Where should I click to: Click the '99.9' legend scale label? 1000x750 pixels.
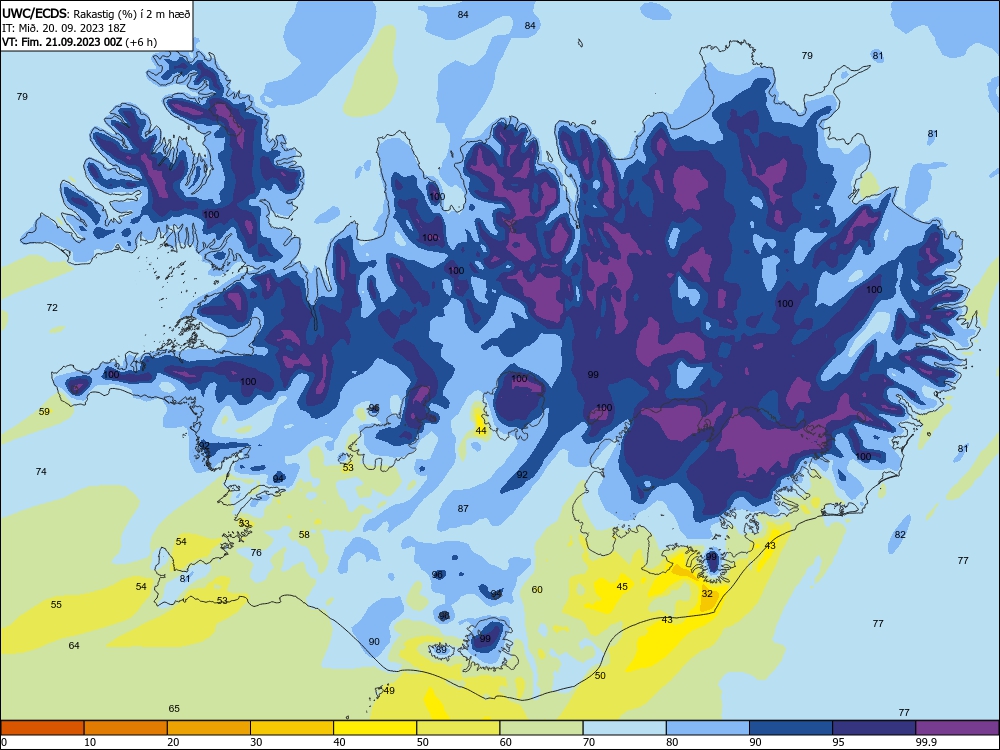click(926, 742)
